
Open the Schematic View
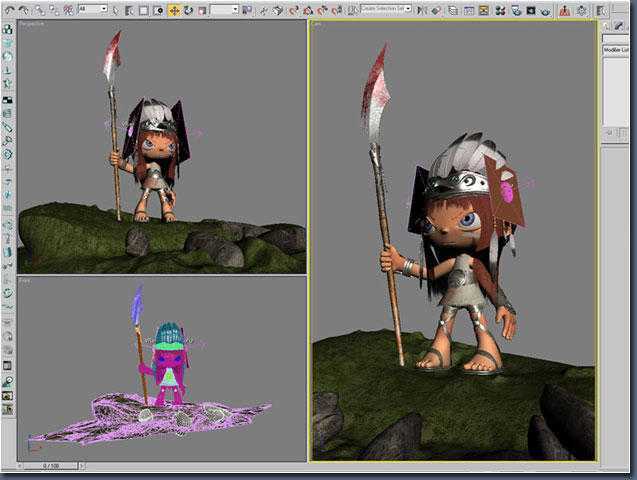[483, 11]
